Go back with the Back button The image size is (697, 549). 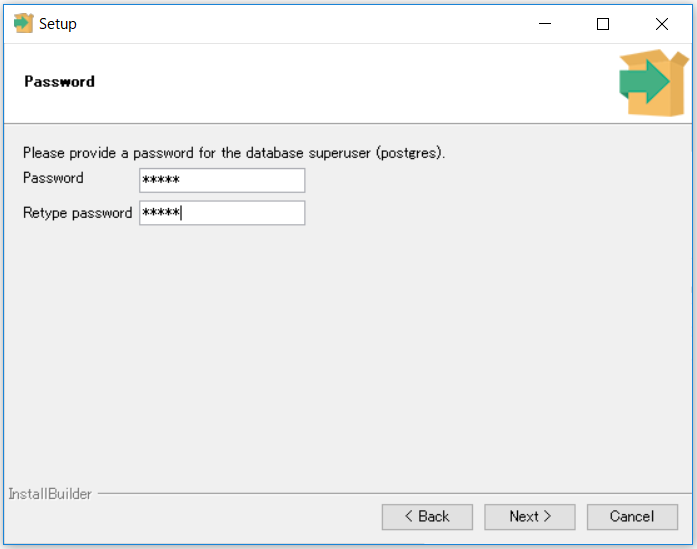(x=427, y=517)
